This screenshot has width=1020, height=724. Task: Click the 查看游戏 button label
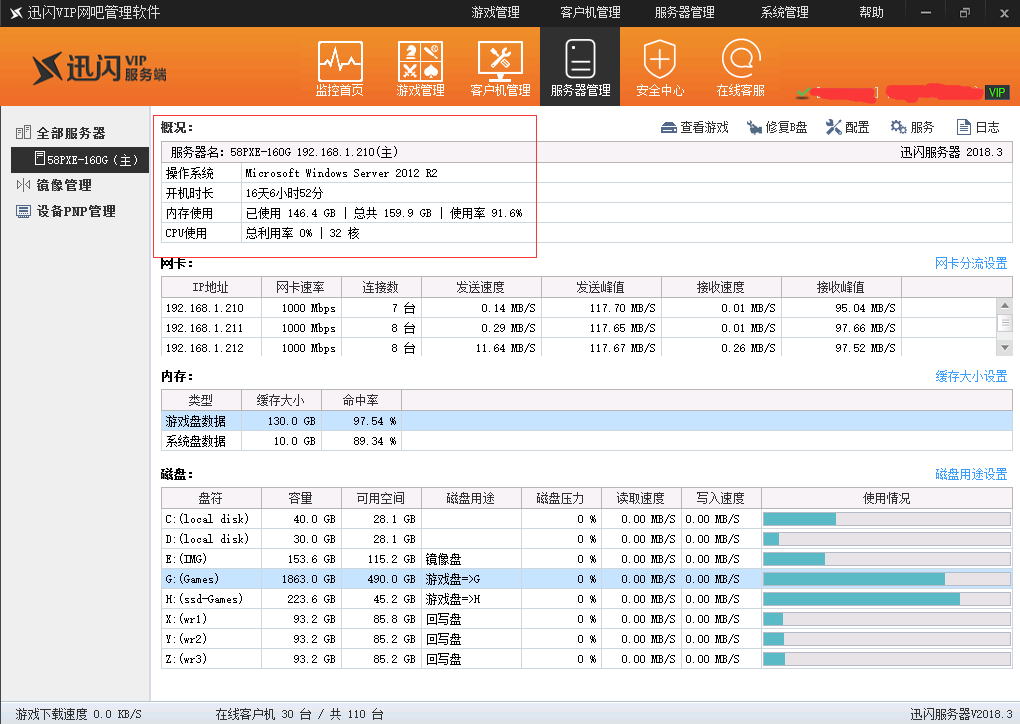pyautogui.click(x=705, y=127)
